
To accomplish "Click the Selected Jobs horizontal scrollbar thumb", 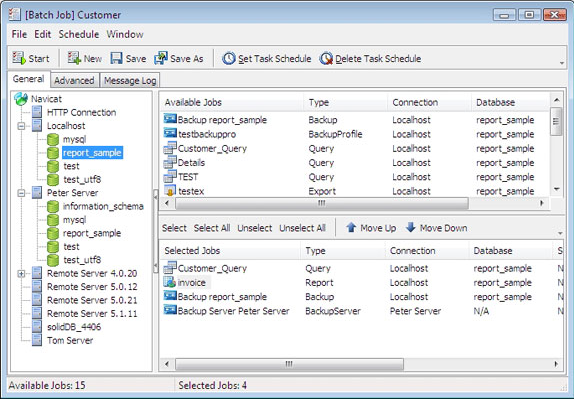I will coord(290,364).
